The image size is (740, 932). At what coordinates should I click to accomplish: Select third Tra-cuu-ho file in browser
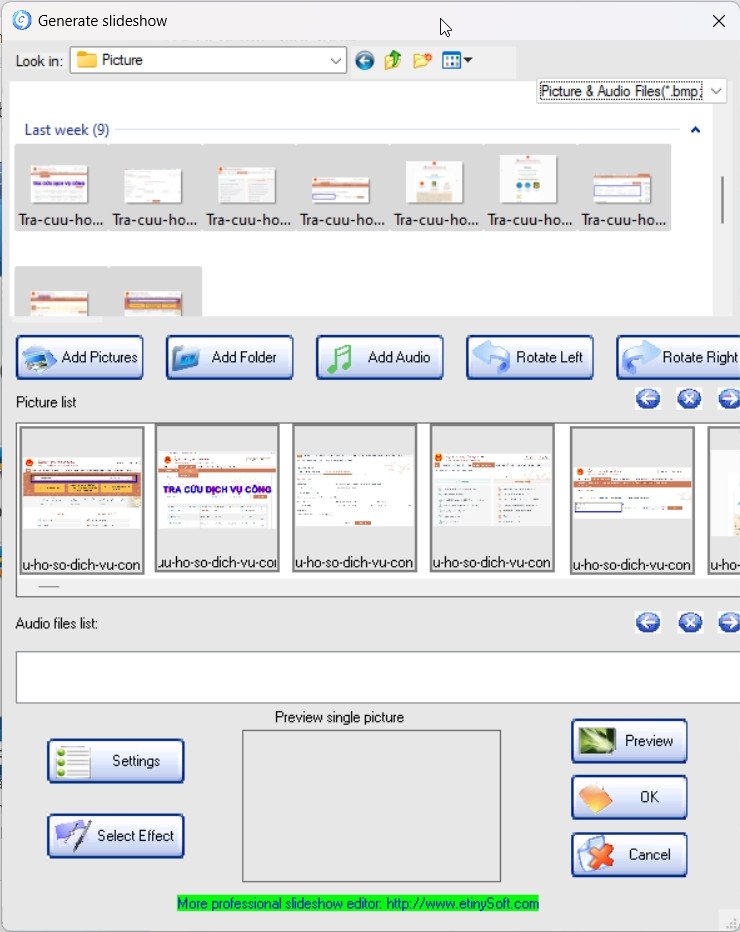(248, 187)
